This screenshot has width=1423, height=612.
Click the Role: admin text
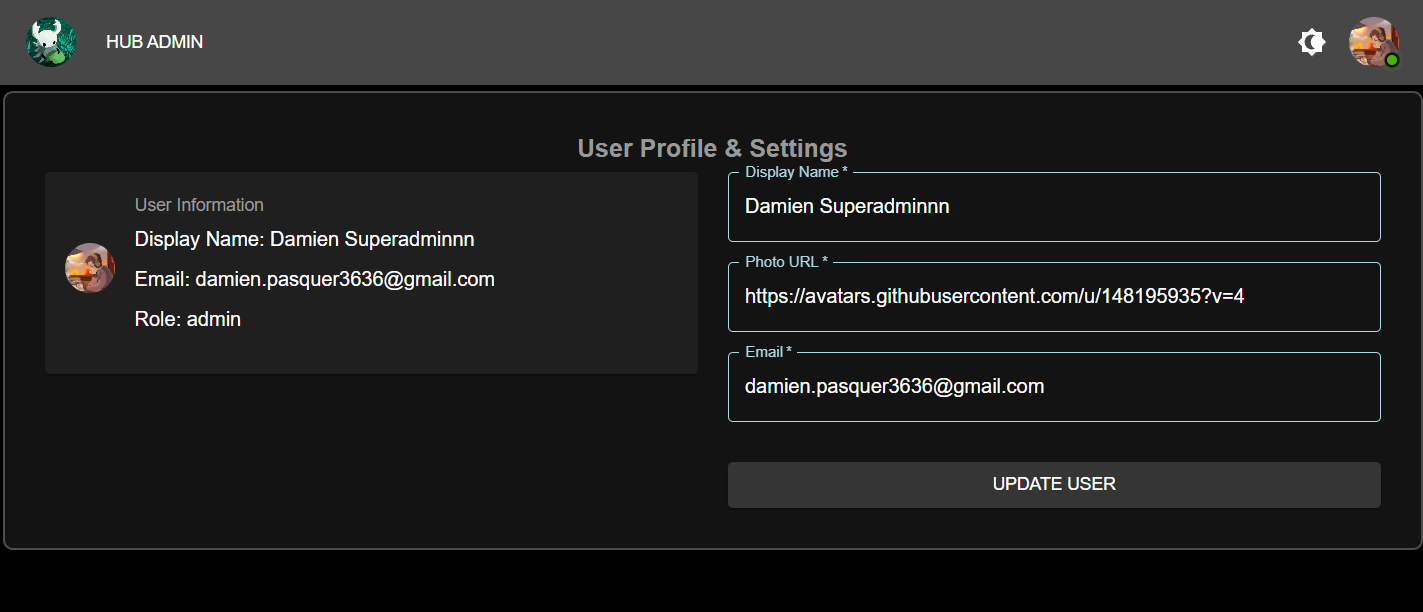188,320
